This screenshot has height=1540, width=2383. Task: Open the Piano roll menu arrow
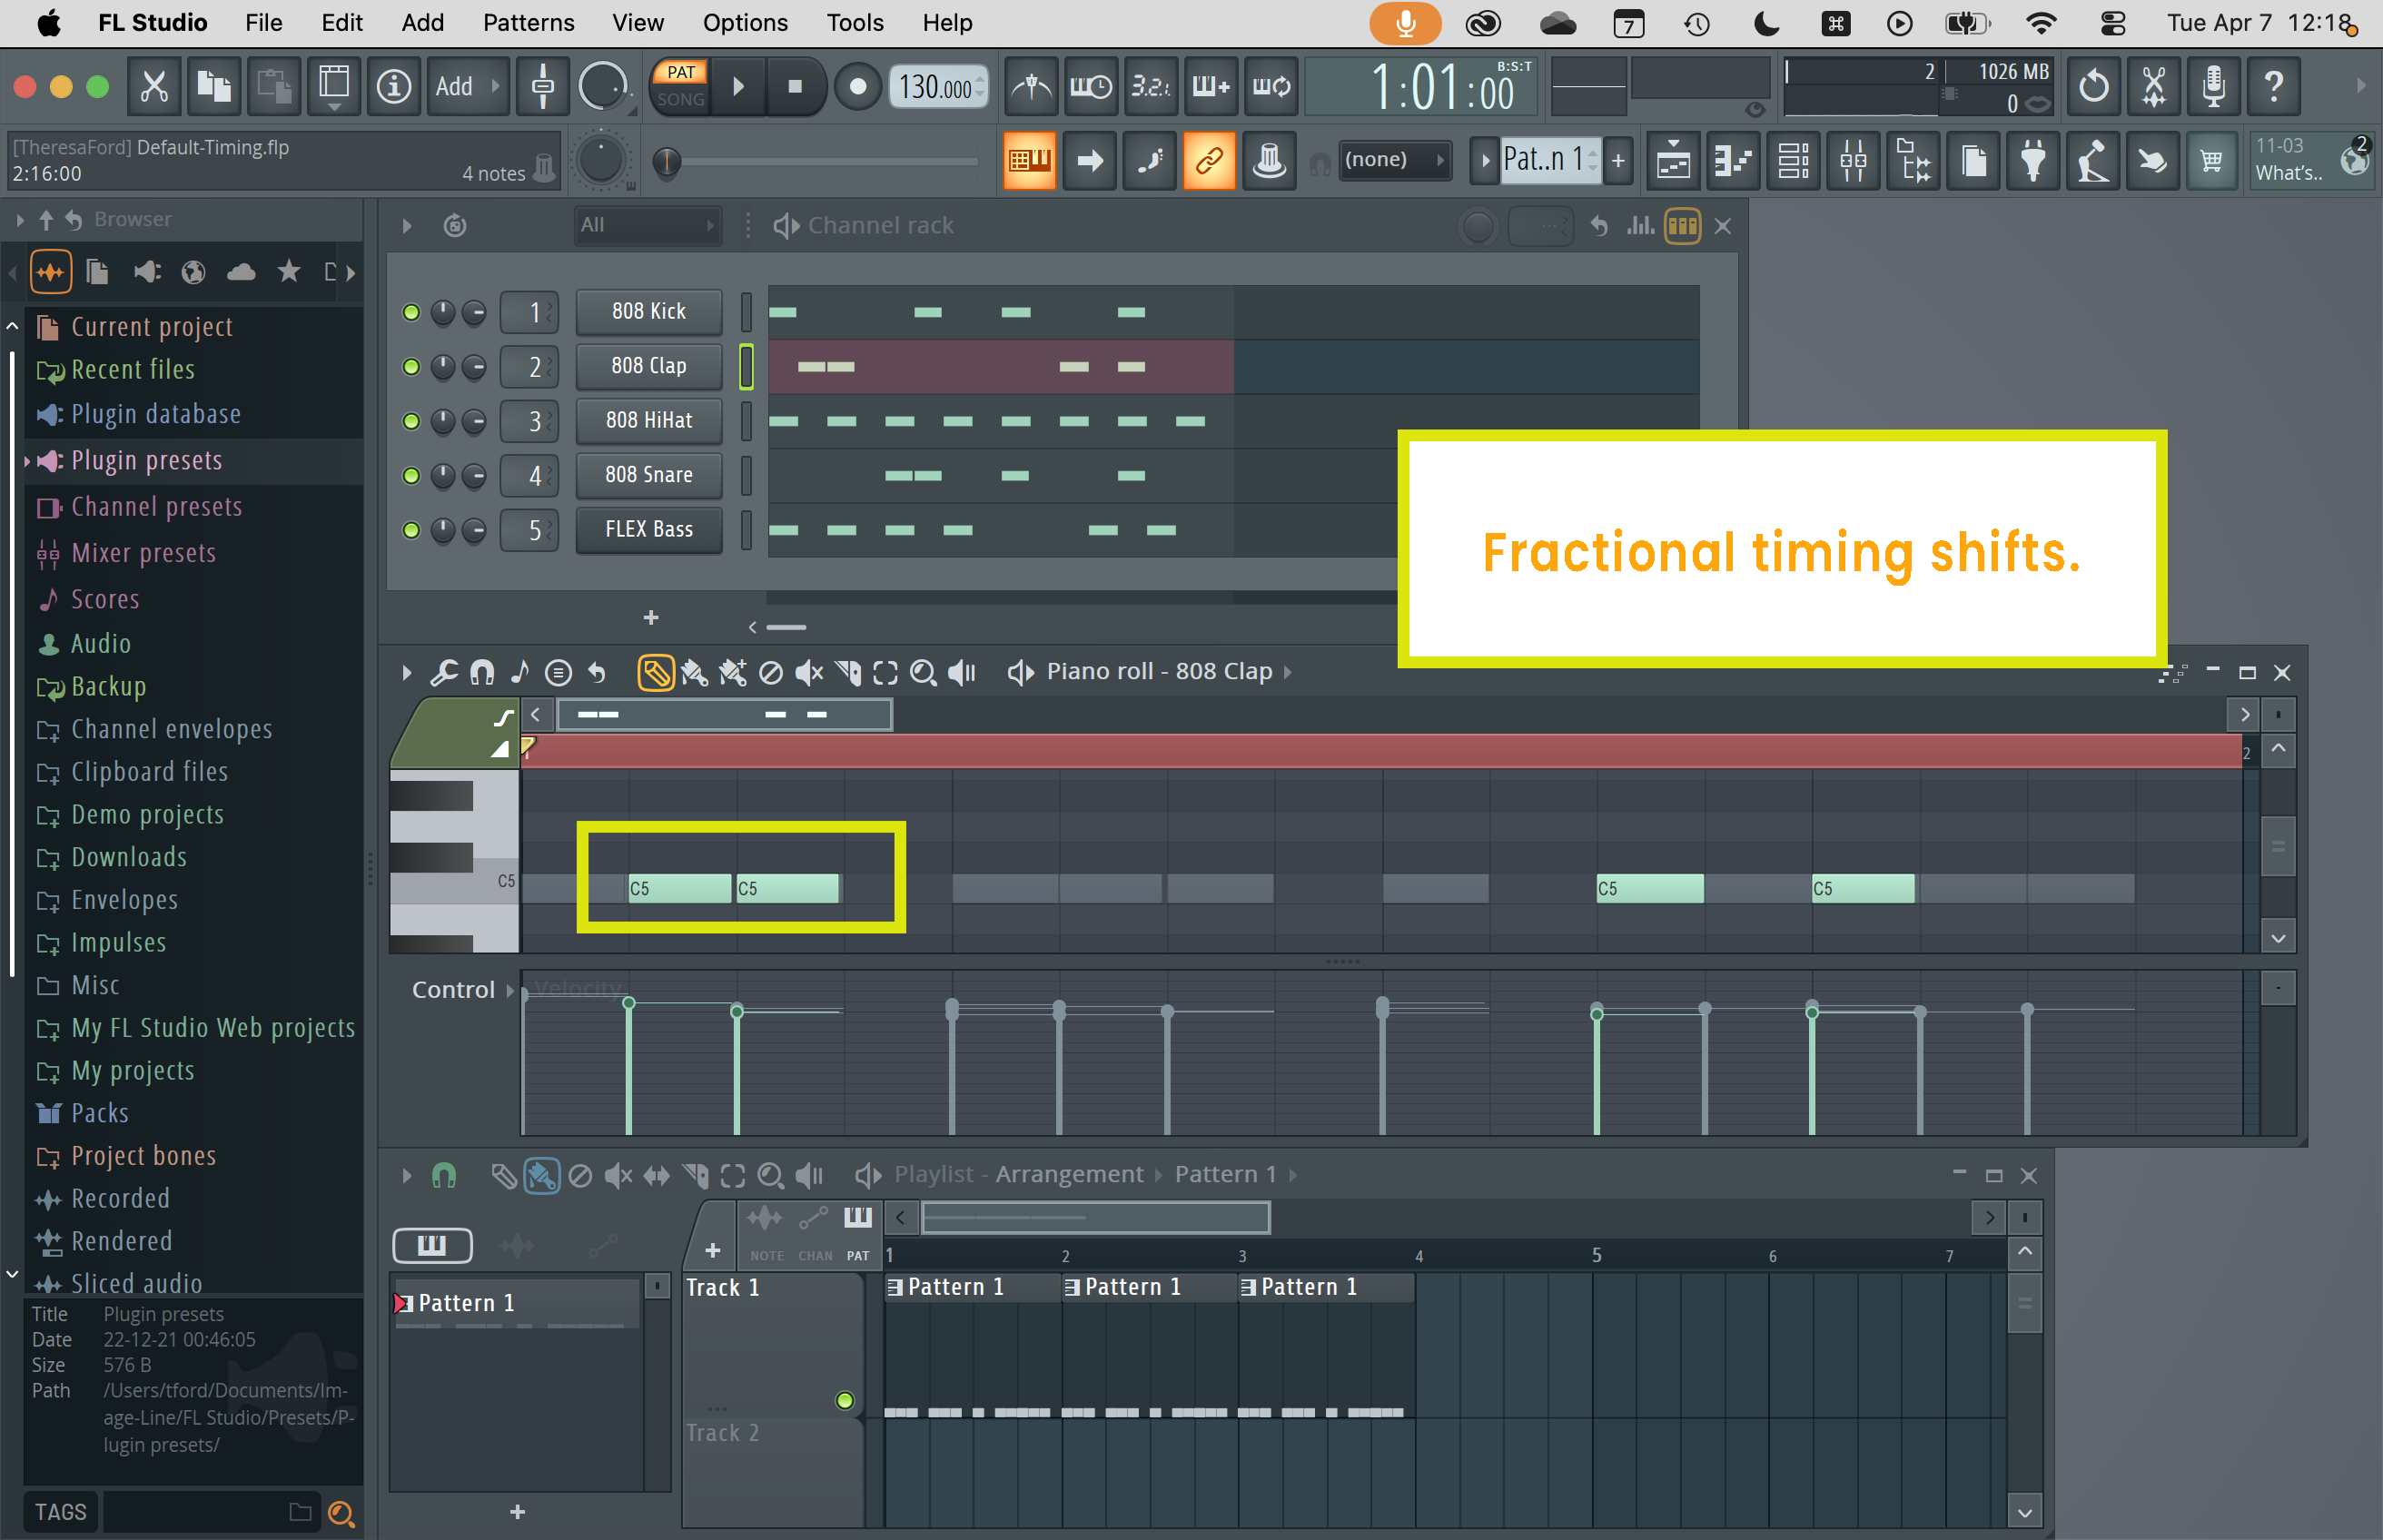click(406, 673)
